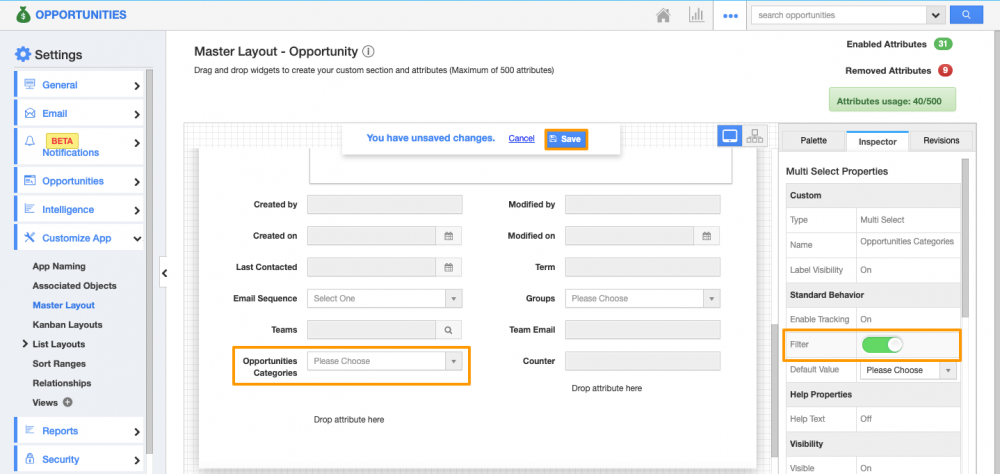Switch to hierarchy layout view icon
This screenshot has height=474, width=1000.
[756, 136]
